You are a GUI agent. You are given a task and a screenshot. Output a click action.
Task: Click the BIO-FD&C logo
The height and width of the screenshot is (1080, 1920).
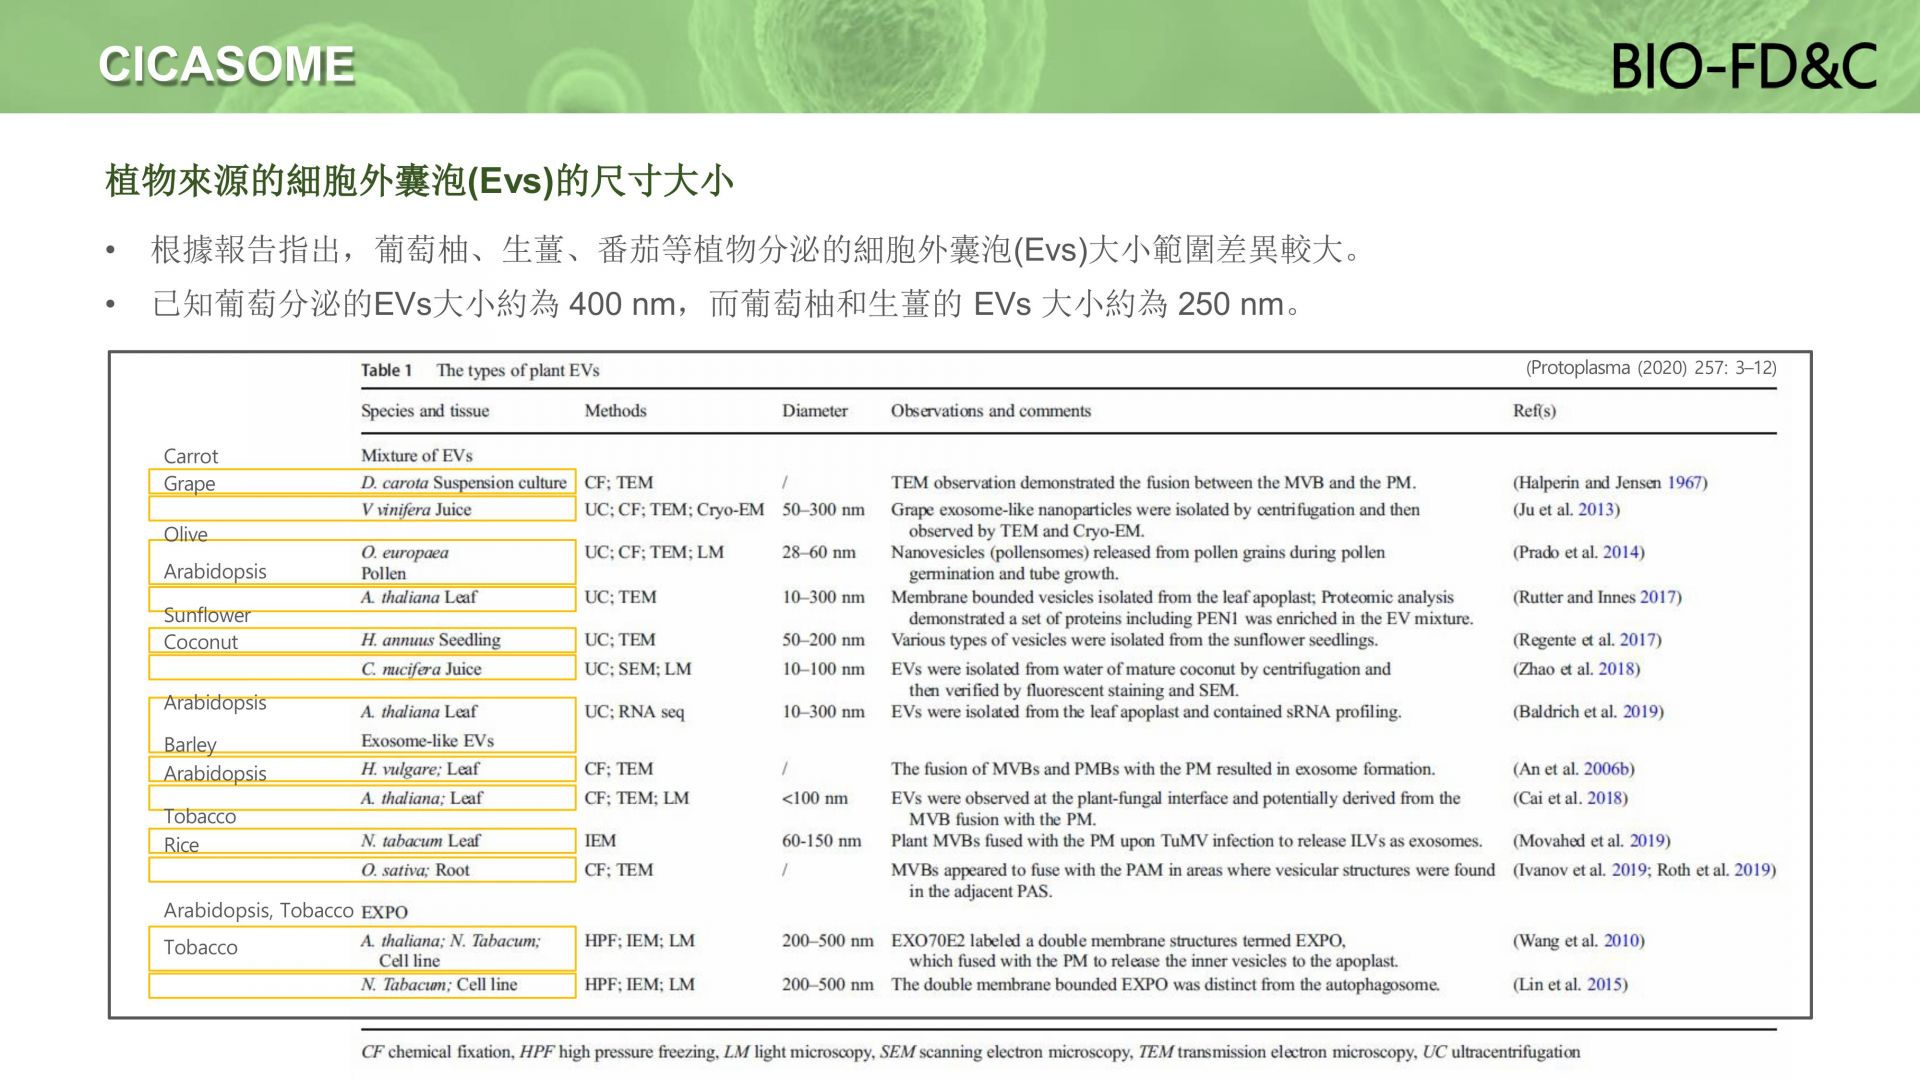pyautogui.click(x=1743, y=66)
